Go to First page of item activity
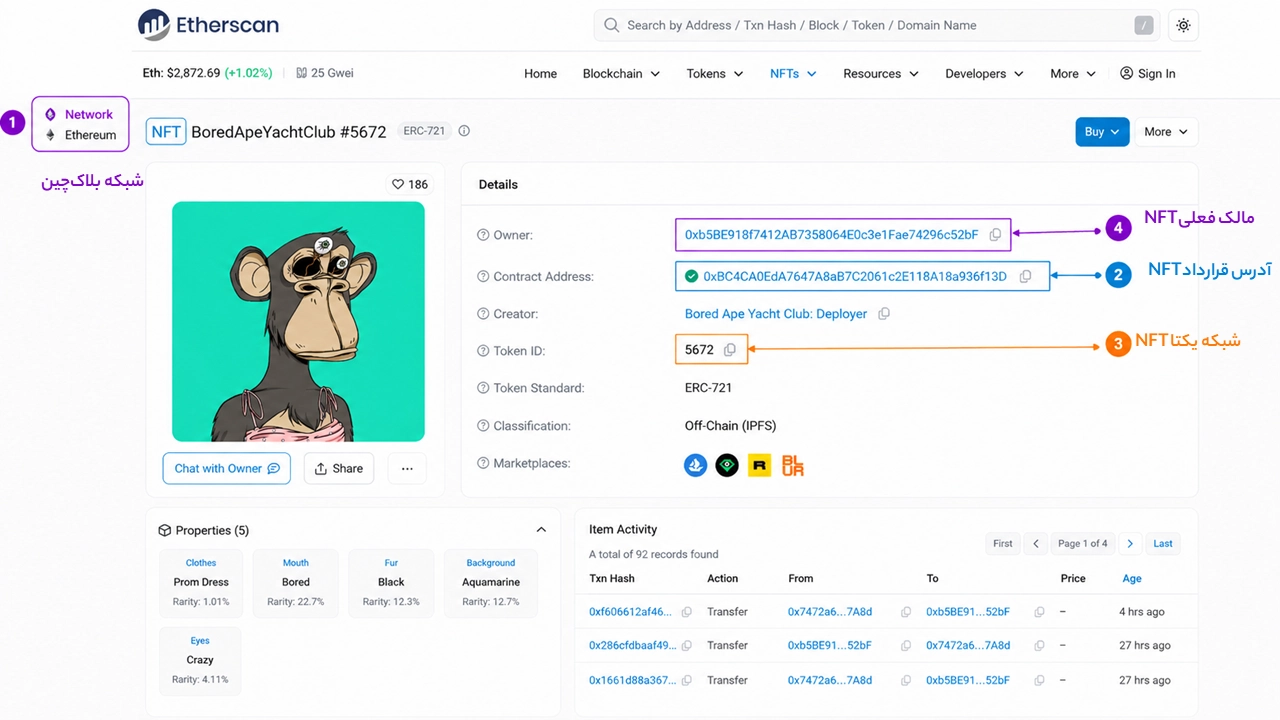This screenshot has height=720, width=1280. 1003,544
